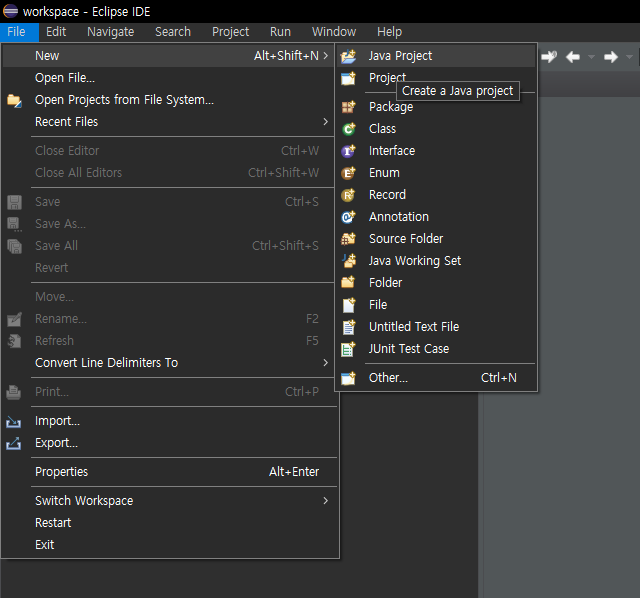Open the Navigate menu
The width and height of the screenshot is (640, 598).
coord(111,32)
